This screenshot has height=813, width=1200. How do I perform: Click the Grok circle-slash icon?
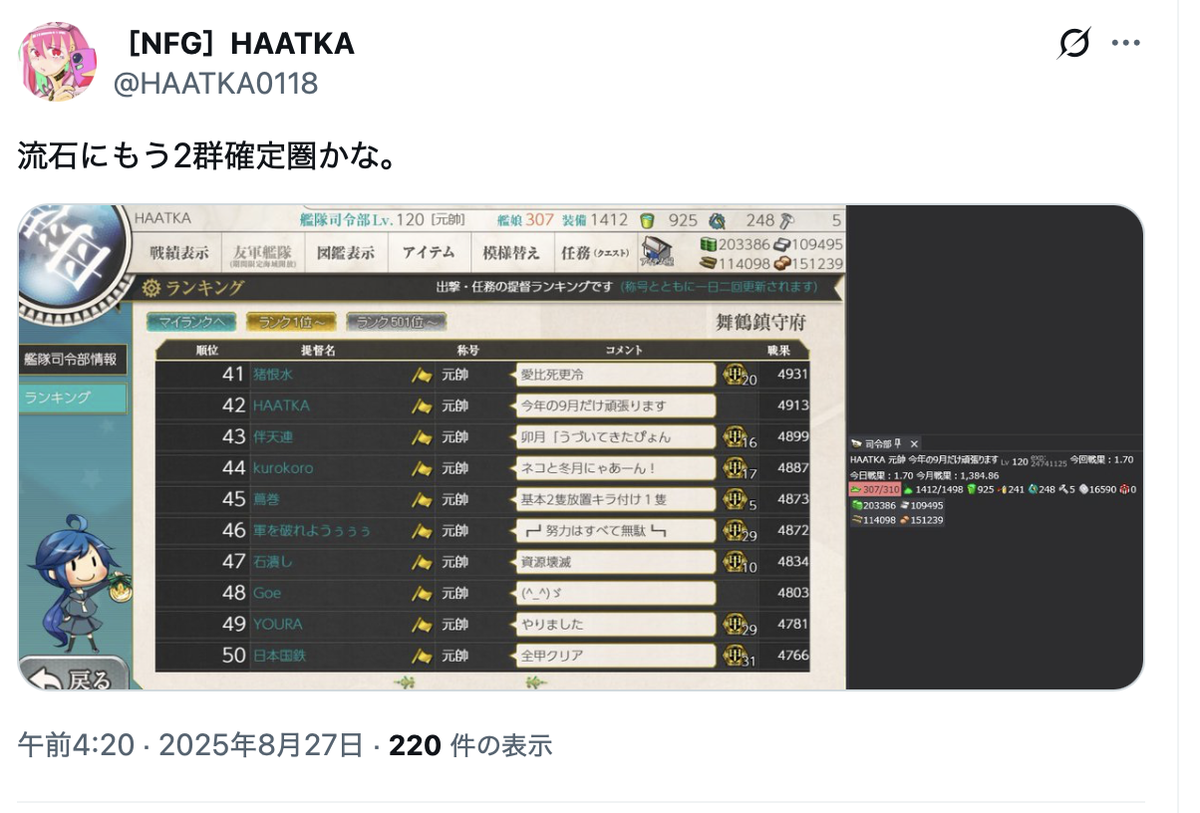pos(1074,43)
